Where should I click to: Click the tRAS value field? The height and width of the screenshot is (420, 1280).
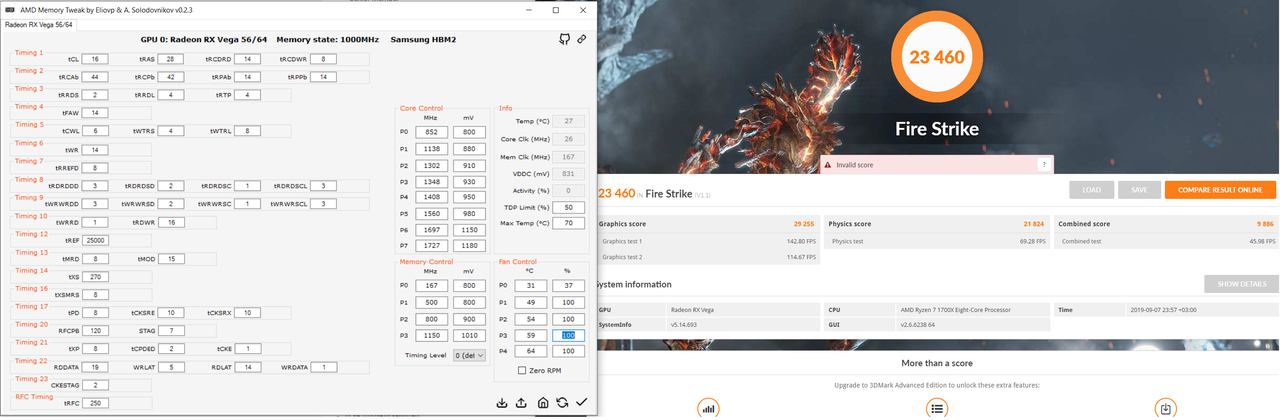point(172,59)
